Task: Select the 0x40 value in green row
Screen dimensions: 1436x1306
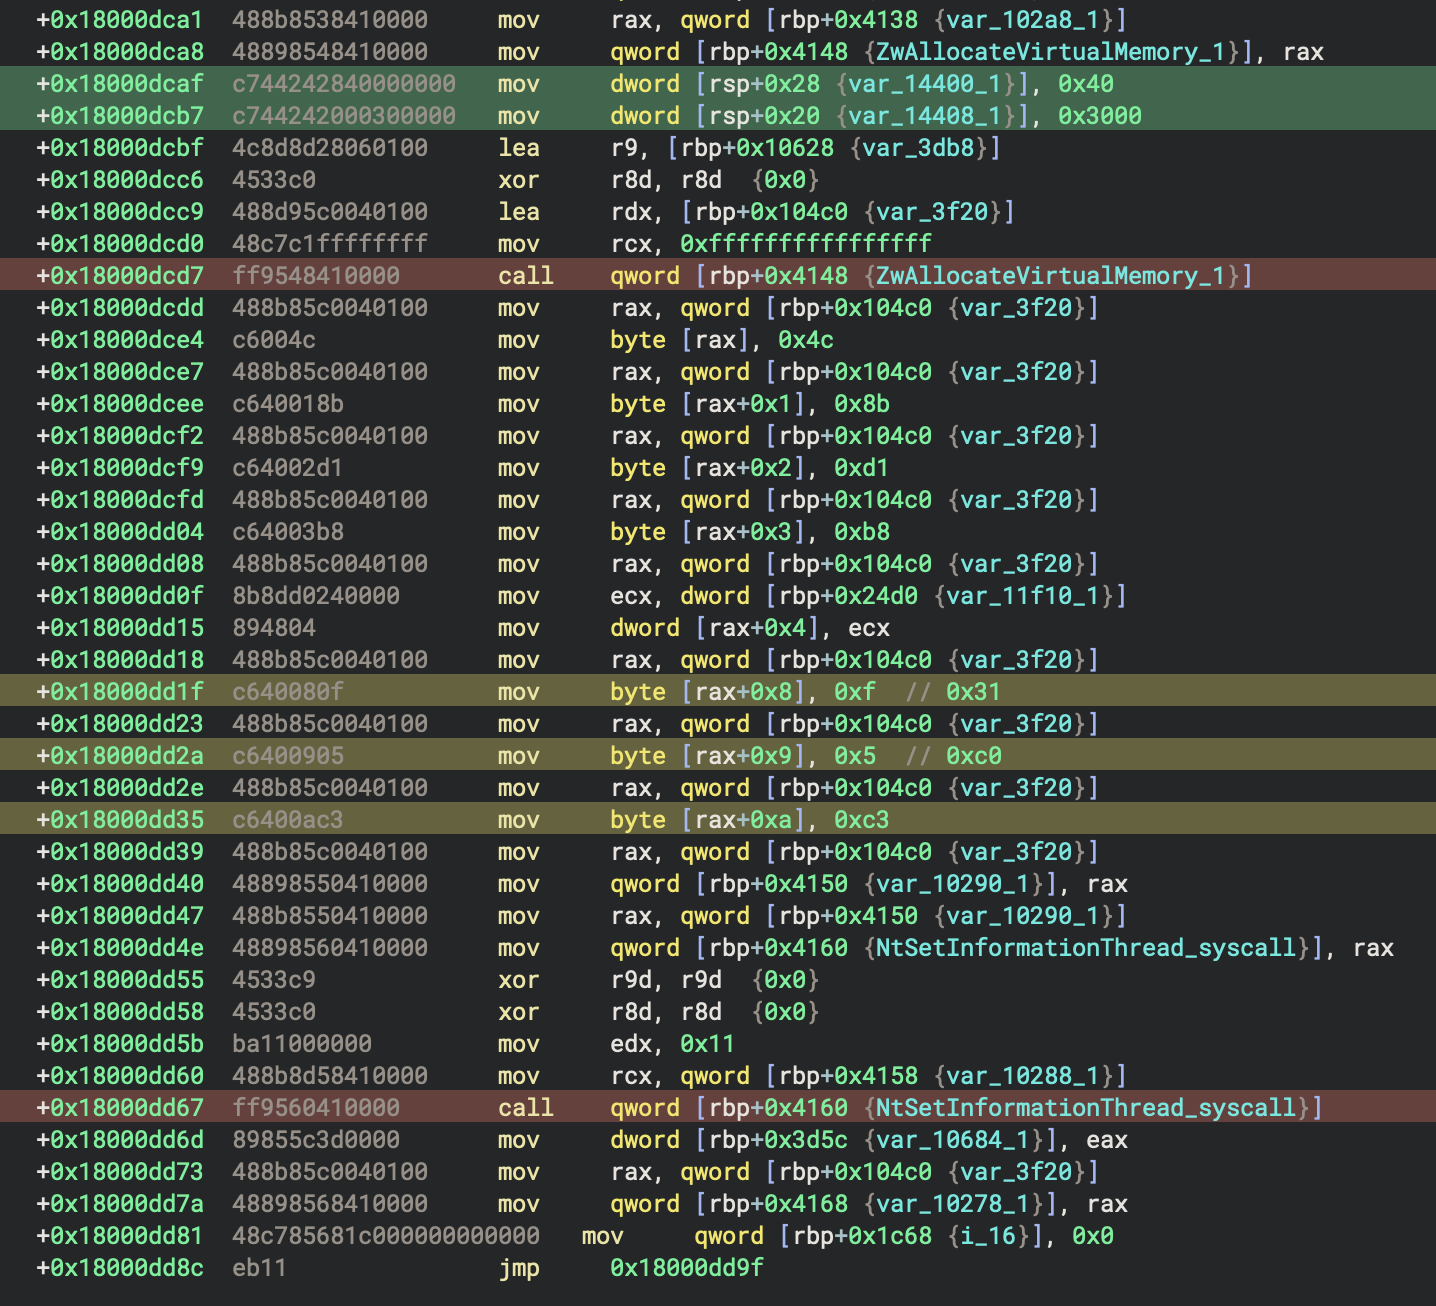Action: (1086, 84)
